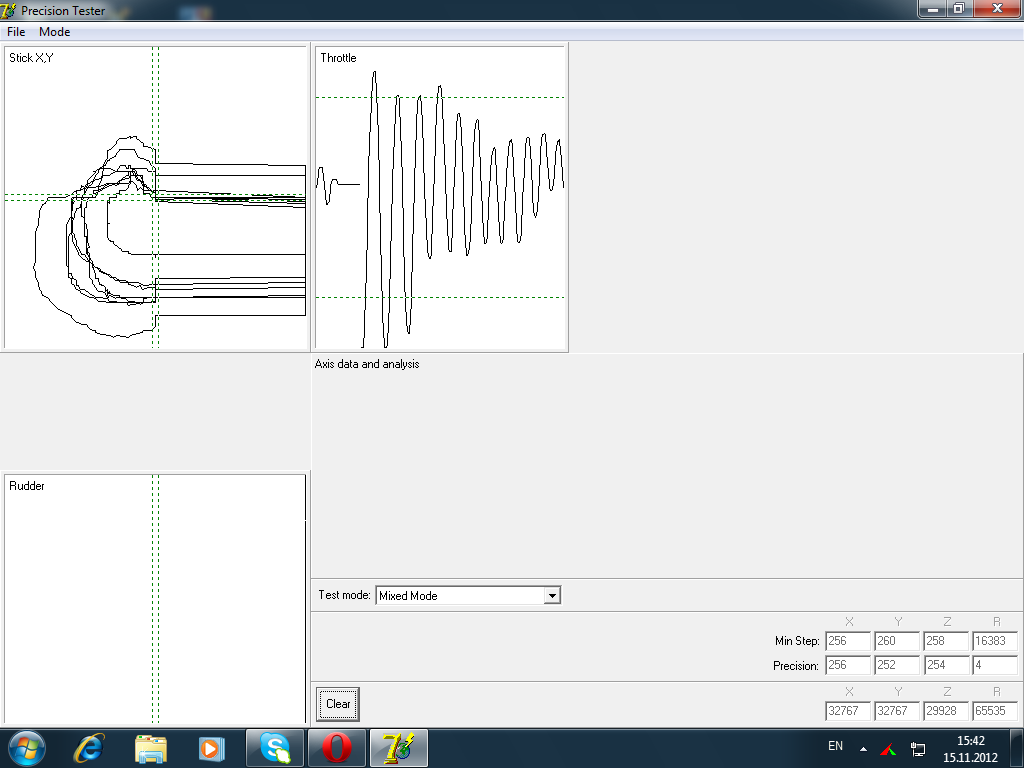Click the Axis data and analysis label

click(x=367, y=364)
